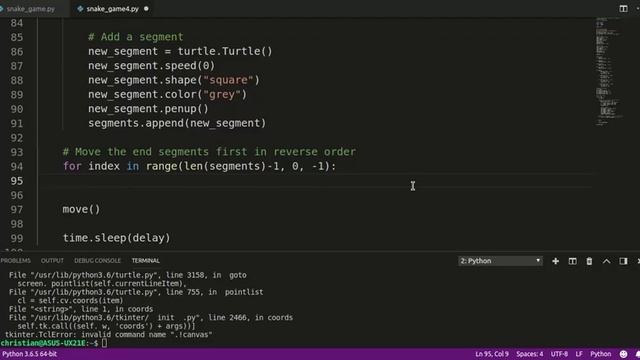Change end-of-line sequence 'LF'
Image resolution: width=640 pixels, height=360 pixels.
point(579,354)
